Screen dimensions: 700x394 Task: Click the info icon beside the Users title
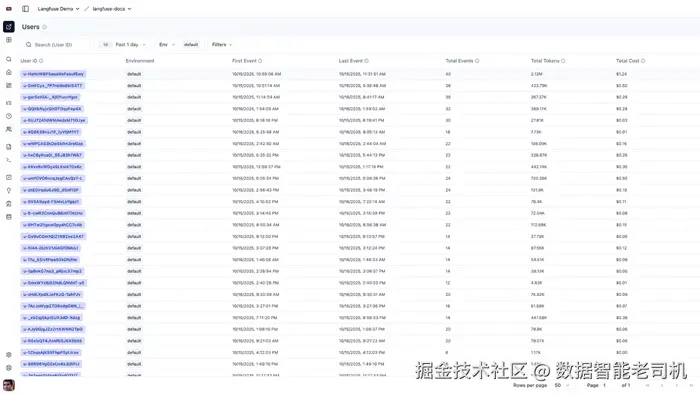44,27
